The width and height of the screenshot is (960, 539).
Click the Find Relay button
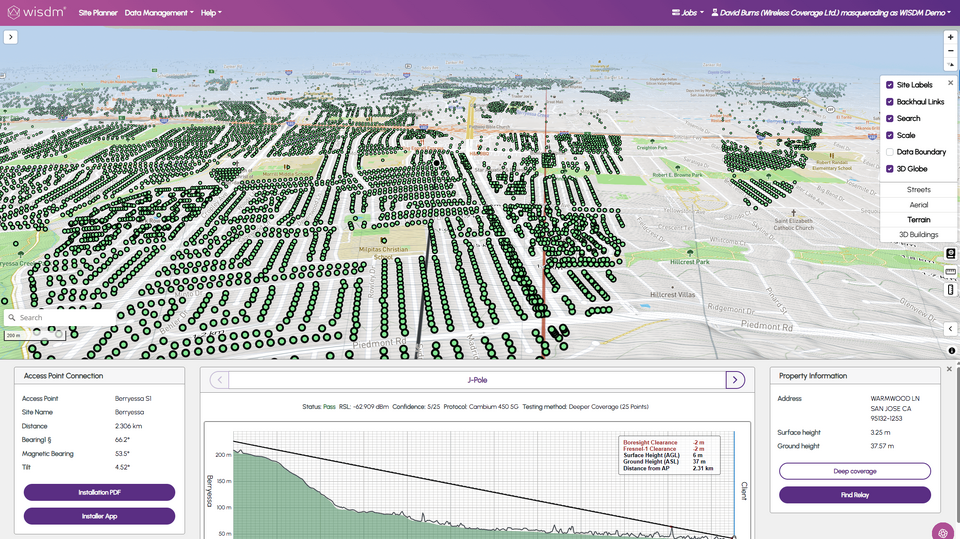pyautogui.click(x=855, y=495)
